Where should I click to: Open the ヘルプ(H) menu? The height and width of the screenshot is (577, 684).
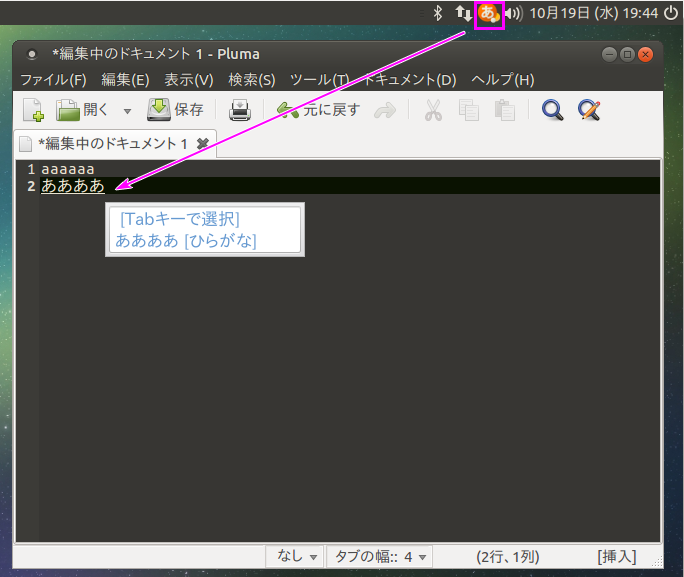(x=503, y=80)
